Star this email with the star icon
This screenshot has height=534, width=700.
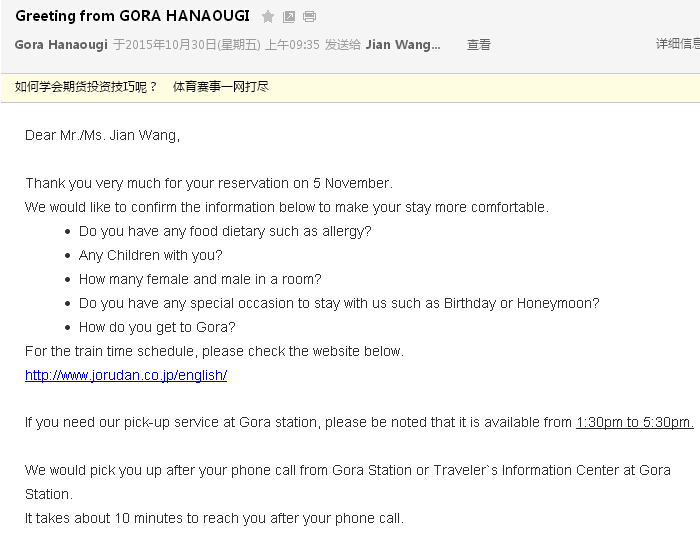(x=268, y=17)
